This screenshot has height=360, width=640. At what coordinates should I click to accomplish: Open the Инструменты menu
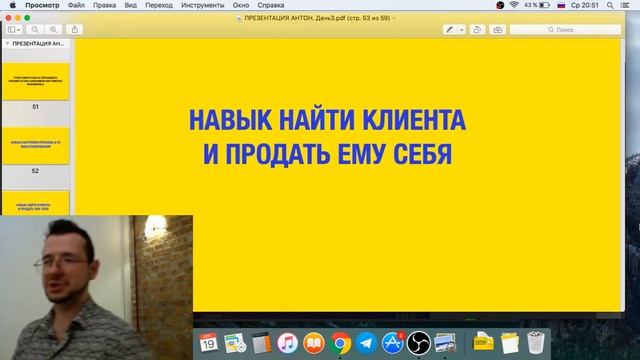click(x=203, y=5)
